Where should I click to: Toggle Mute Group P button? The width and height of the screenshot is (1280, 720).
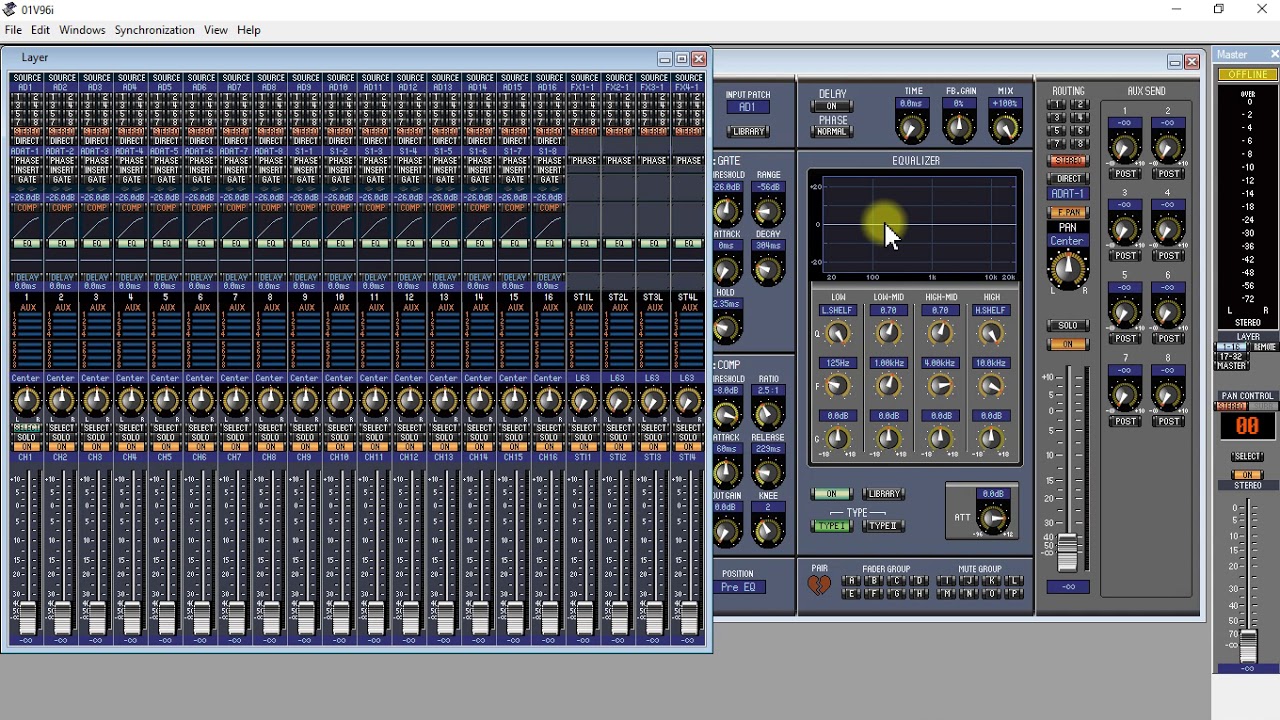1015,594
